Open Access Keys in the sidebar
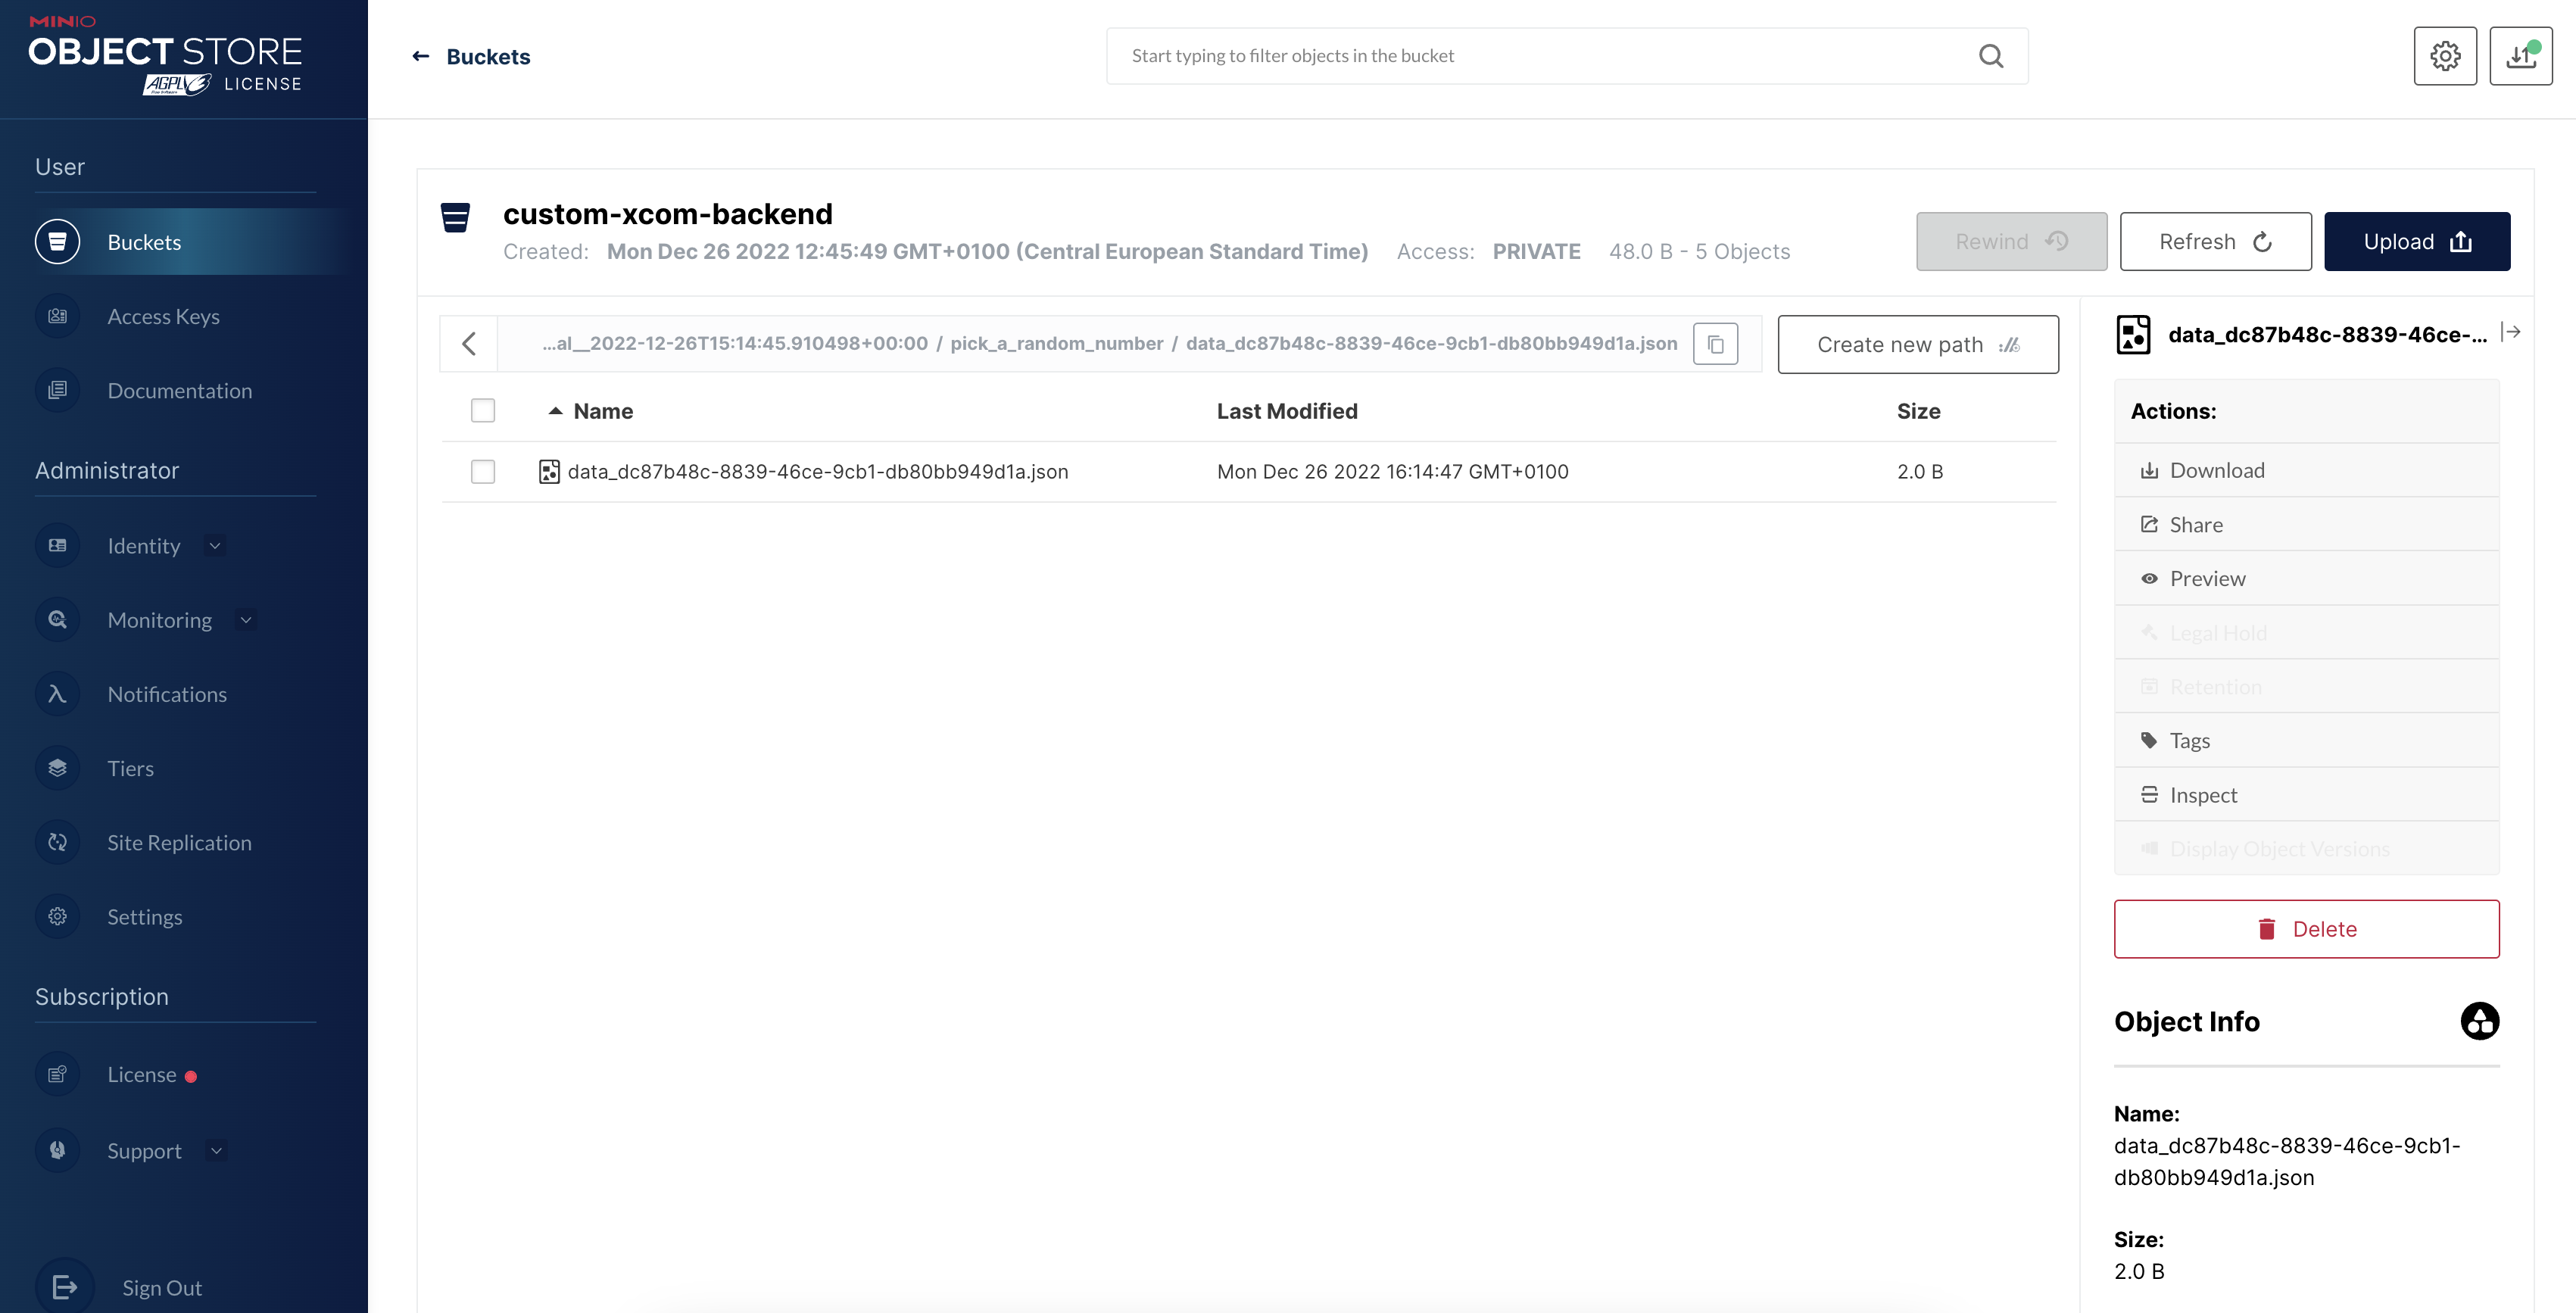This screenshot has height=1313, width=2576. click(163, 317)
